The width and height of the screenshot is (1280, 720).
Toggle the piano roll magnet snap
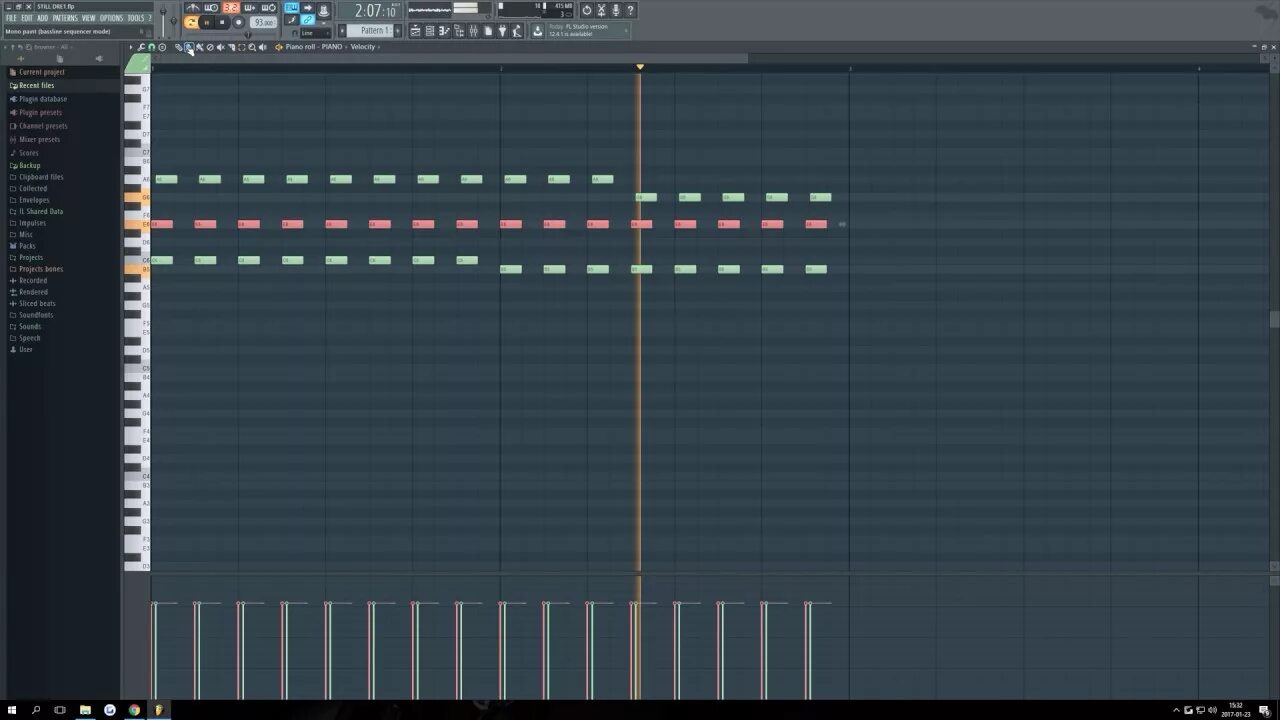tap(151, 47)
